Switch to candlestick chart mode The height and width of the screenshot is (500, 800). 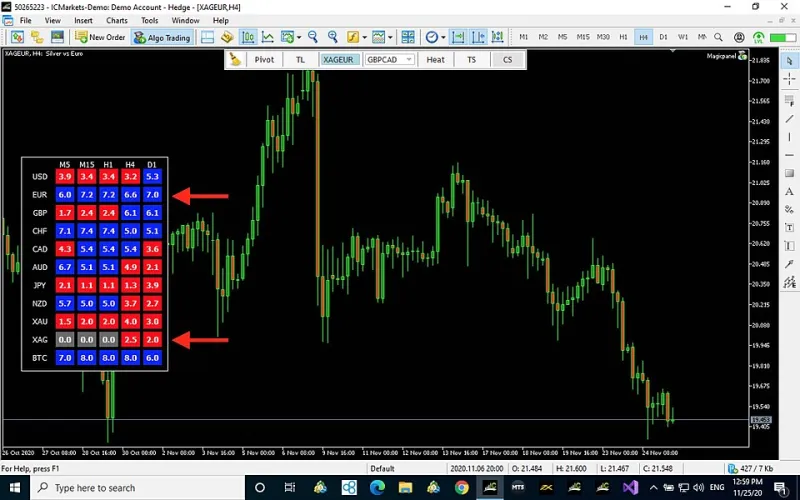248,37
